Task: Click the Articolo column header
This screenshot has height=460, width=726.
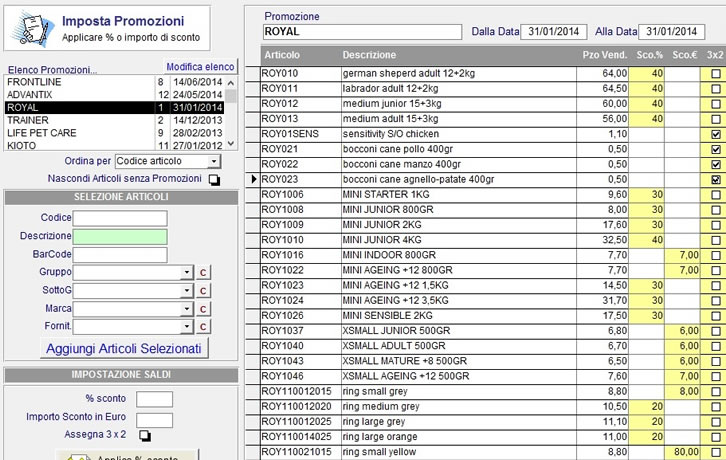Action: [282, 55]
